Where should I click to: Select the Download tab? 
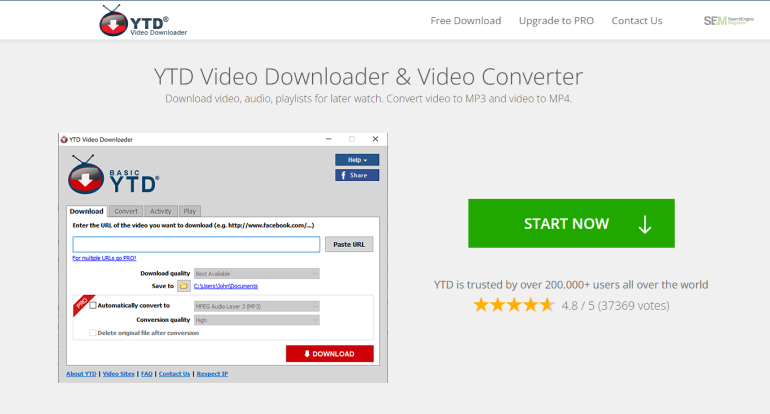(x=86, y=211)
